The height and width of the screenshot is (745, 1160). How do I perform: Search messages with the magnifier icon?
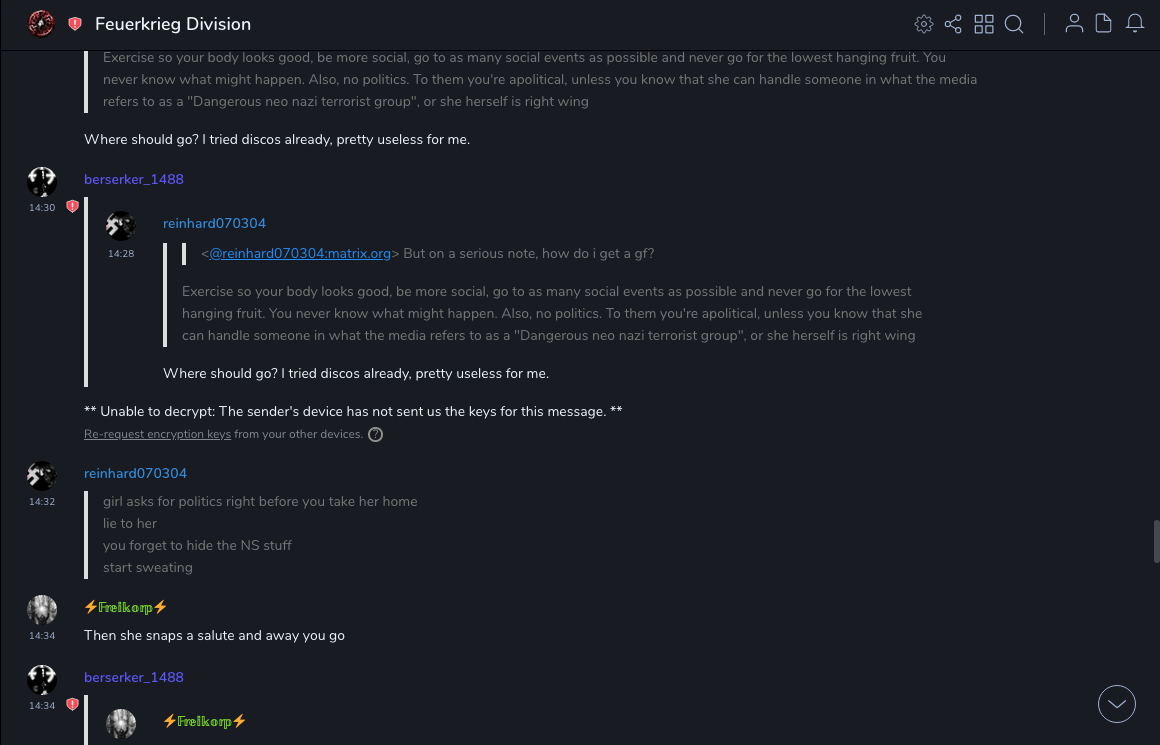1014,24
